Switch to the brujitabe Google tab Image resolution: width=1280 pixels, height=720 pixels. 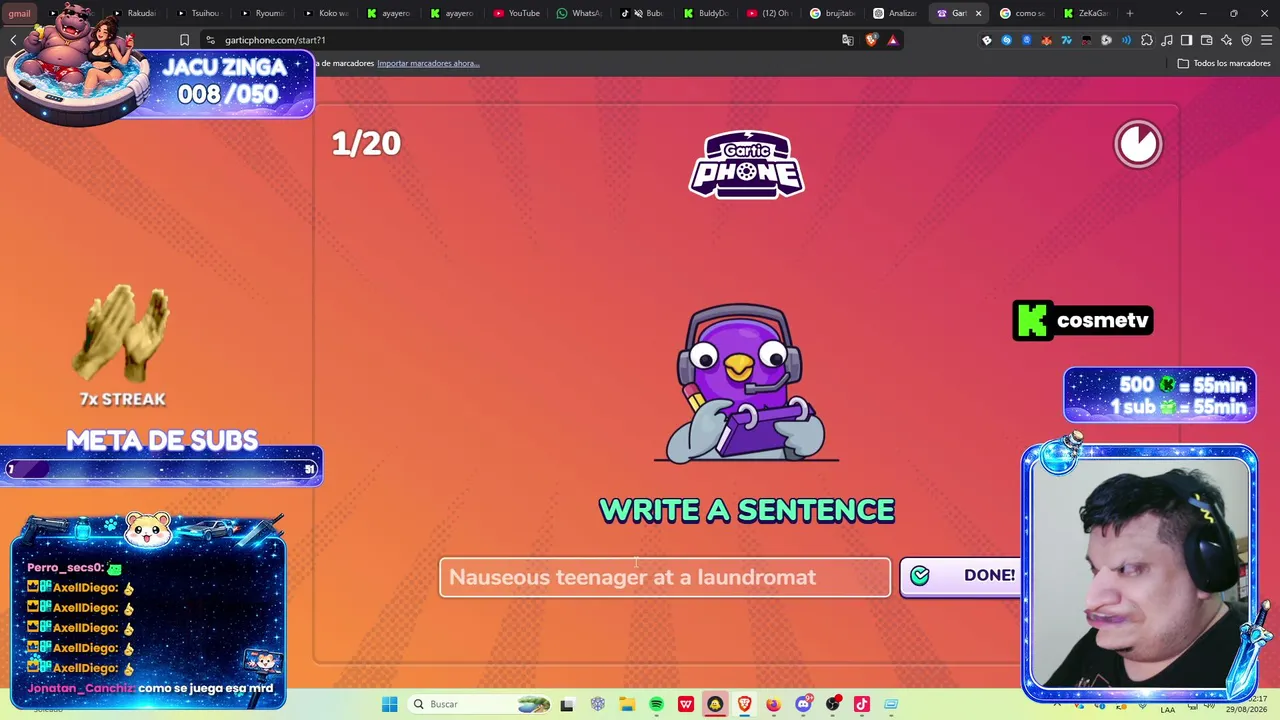pos(833,13)
